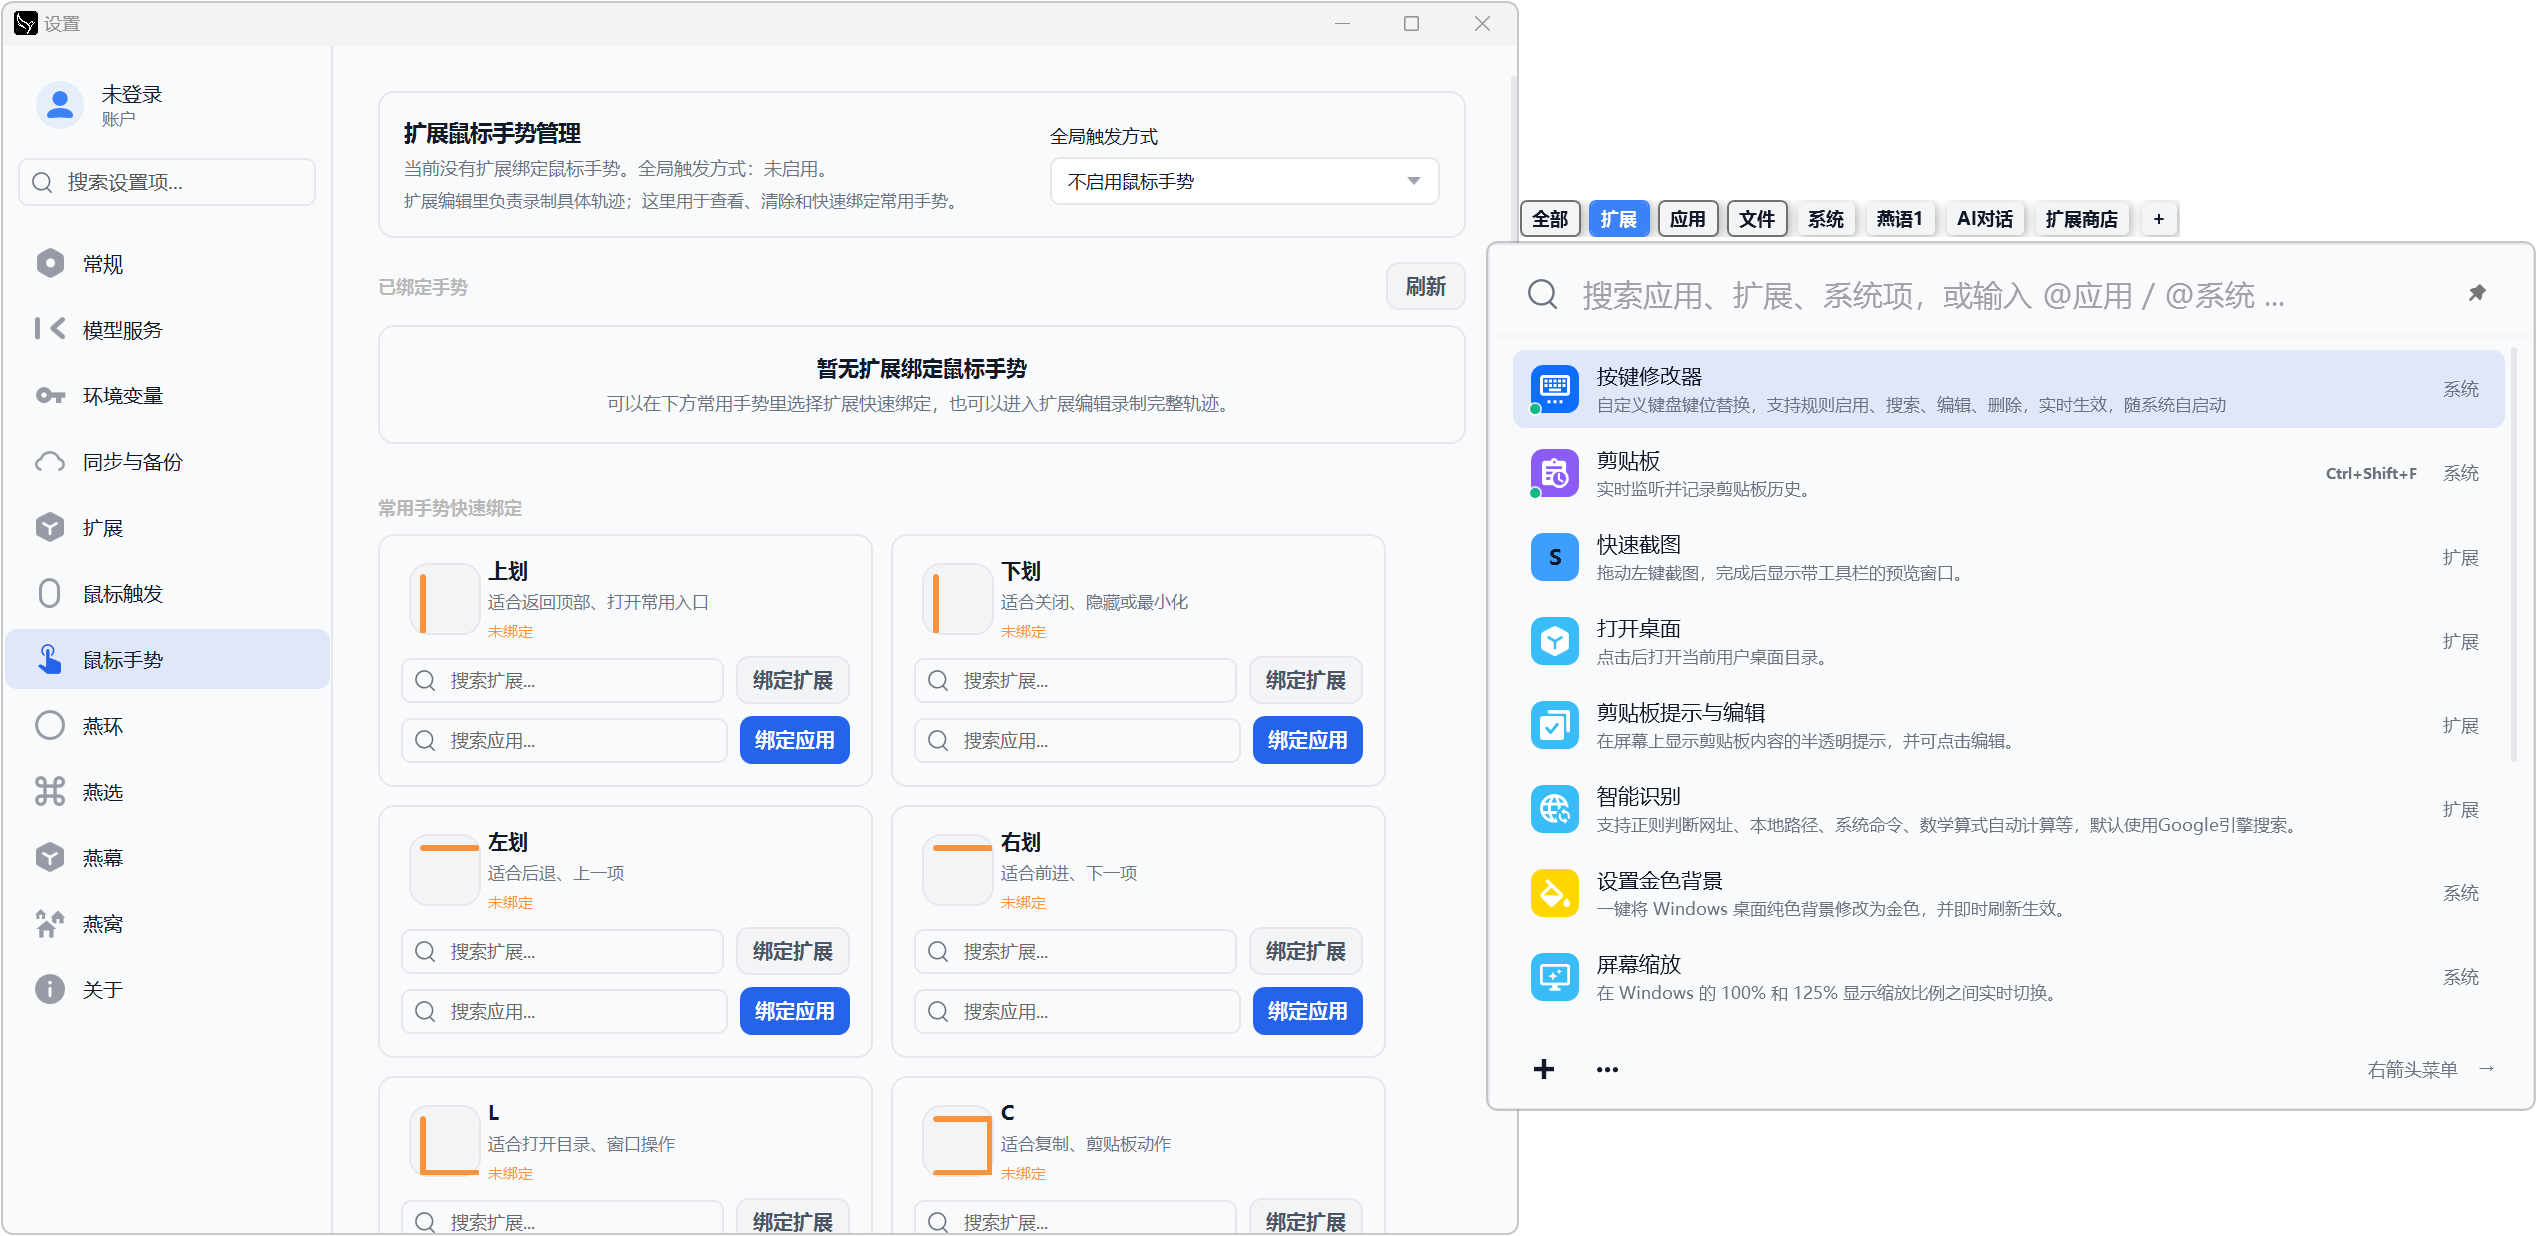
Task: Open 燕环 via the ring icon
Action: 50,726
